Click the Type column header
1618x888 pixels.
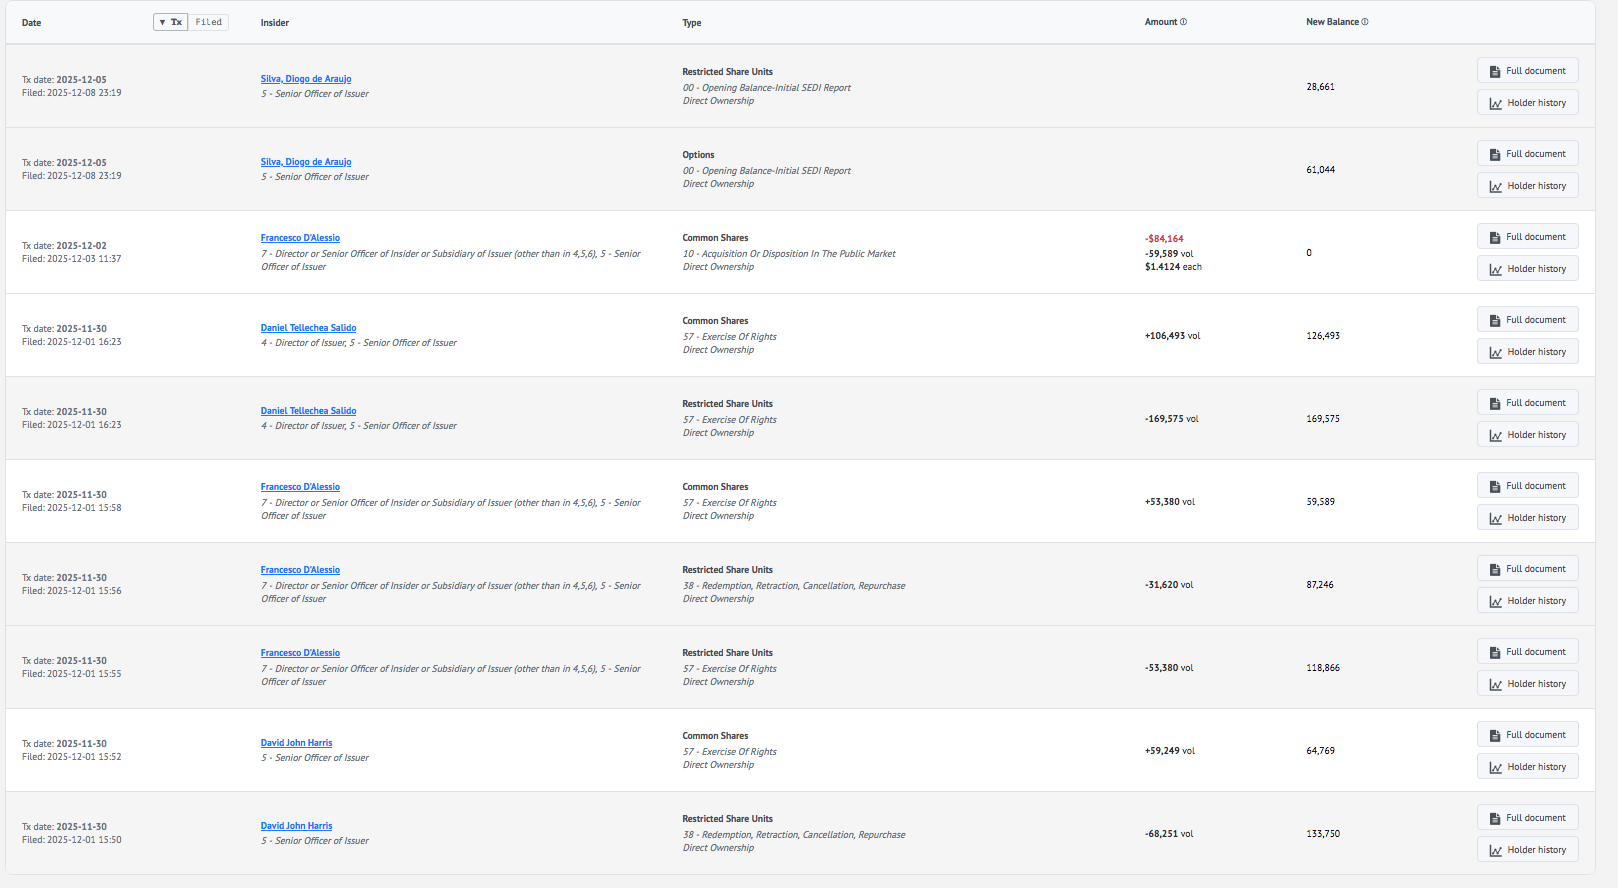(692, 23)
